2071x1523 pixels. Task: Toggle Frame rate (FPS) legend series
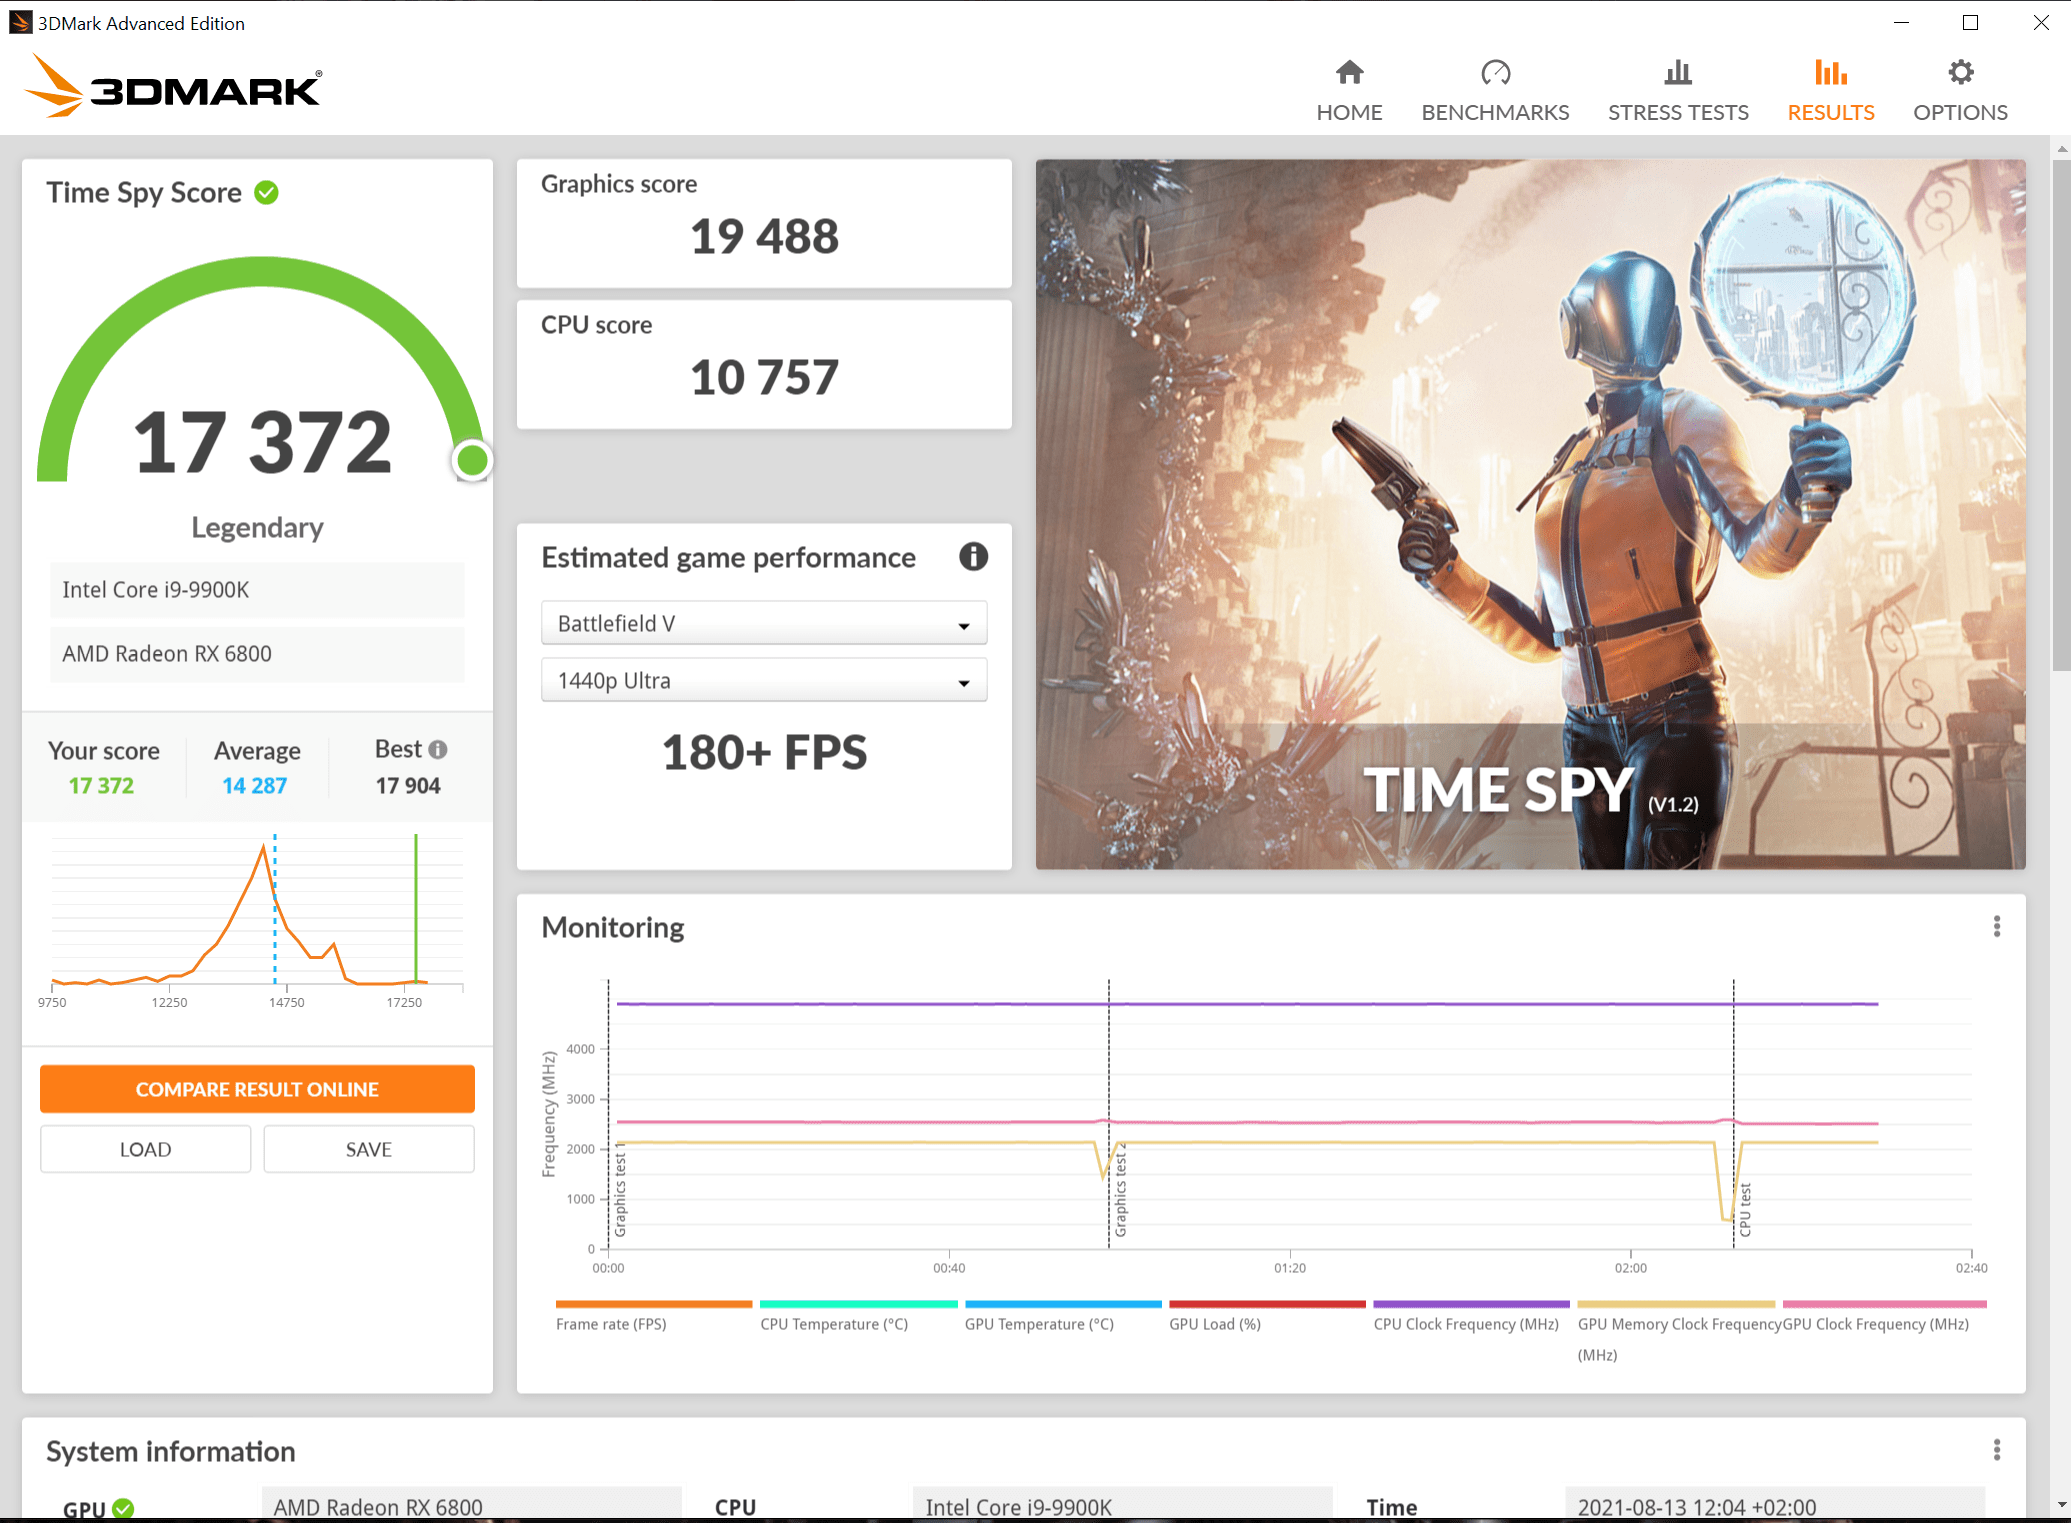pos(611,1323)
